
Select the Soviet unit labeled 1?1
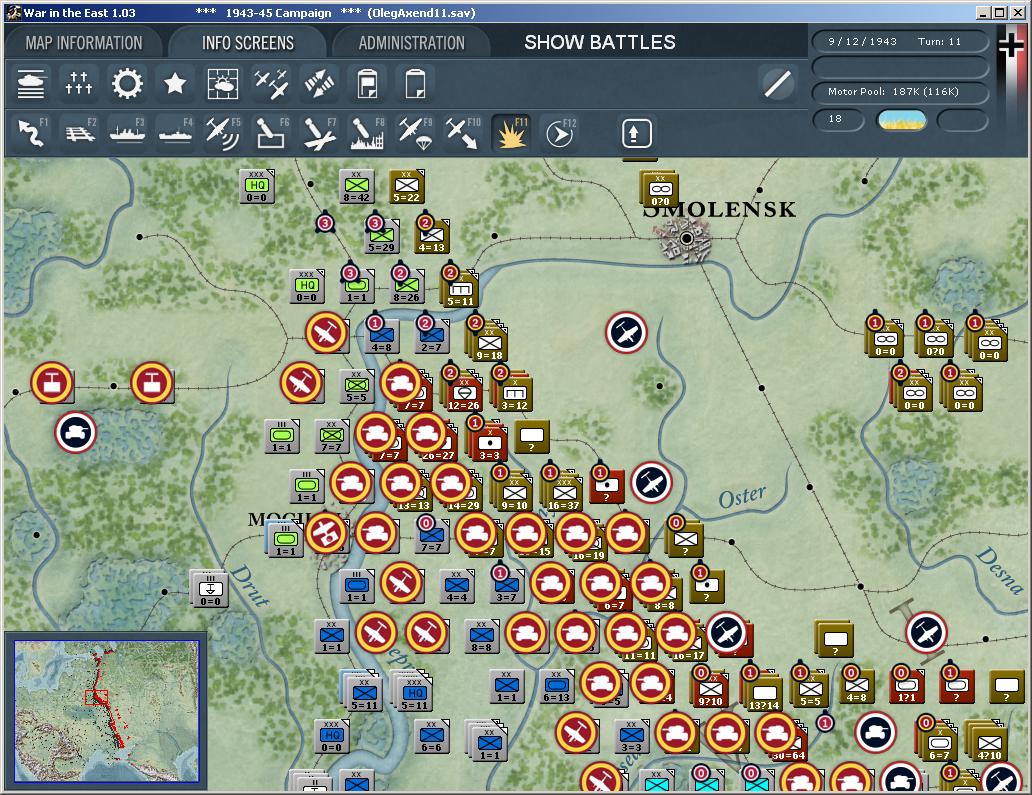906,686
